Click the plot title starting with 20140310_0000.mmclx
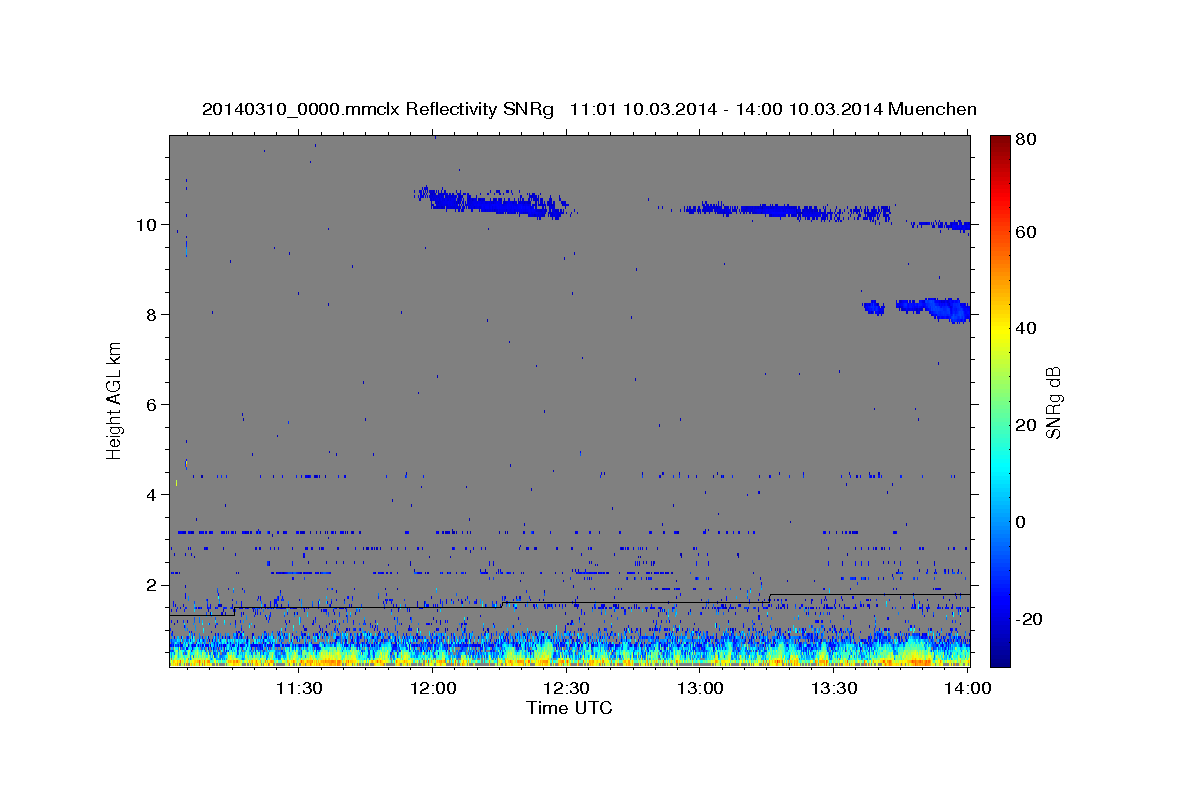Viewport: 1200px width, 800px height. [589, 109]
